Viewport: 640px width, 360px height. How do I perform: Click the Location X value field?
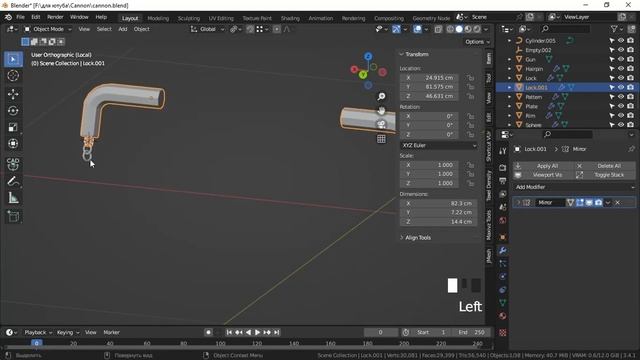pos(429,78)
